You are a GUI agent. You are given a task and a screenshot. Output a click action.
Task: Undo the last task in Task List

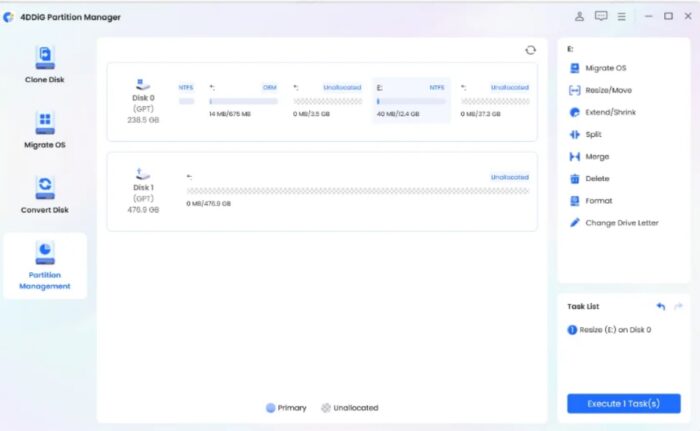pyautogui.click(x=661, y=306)
